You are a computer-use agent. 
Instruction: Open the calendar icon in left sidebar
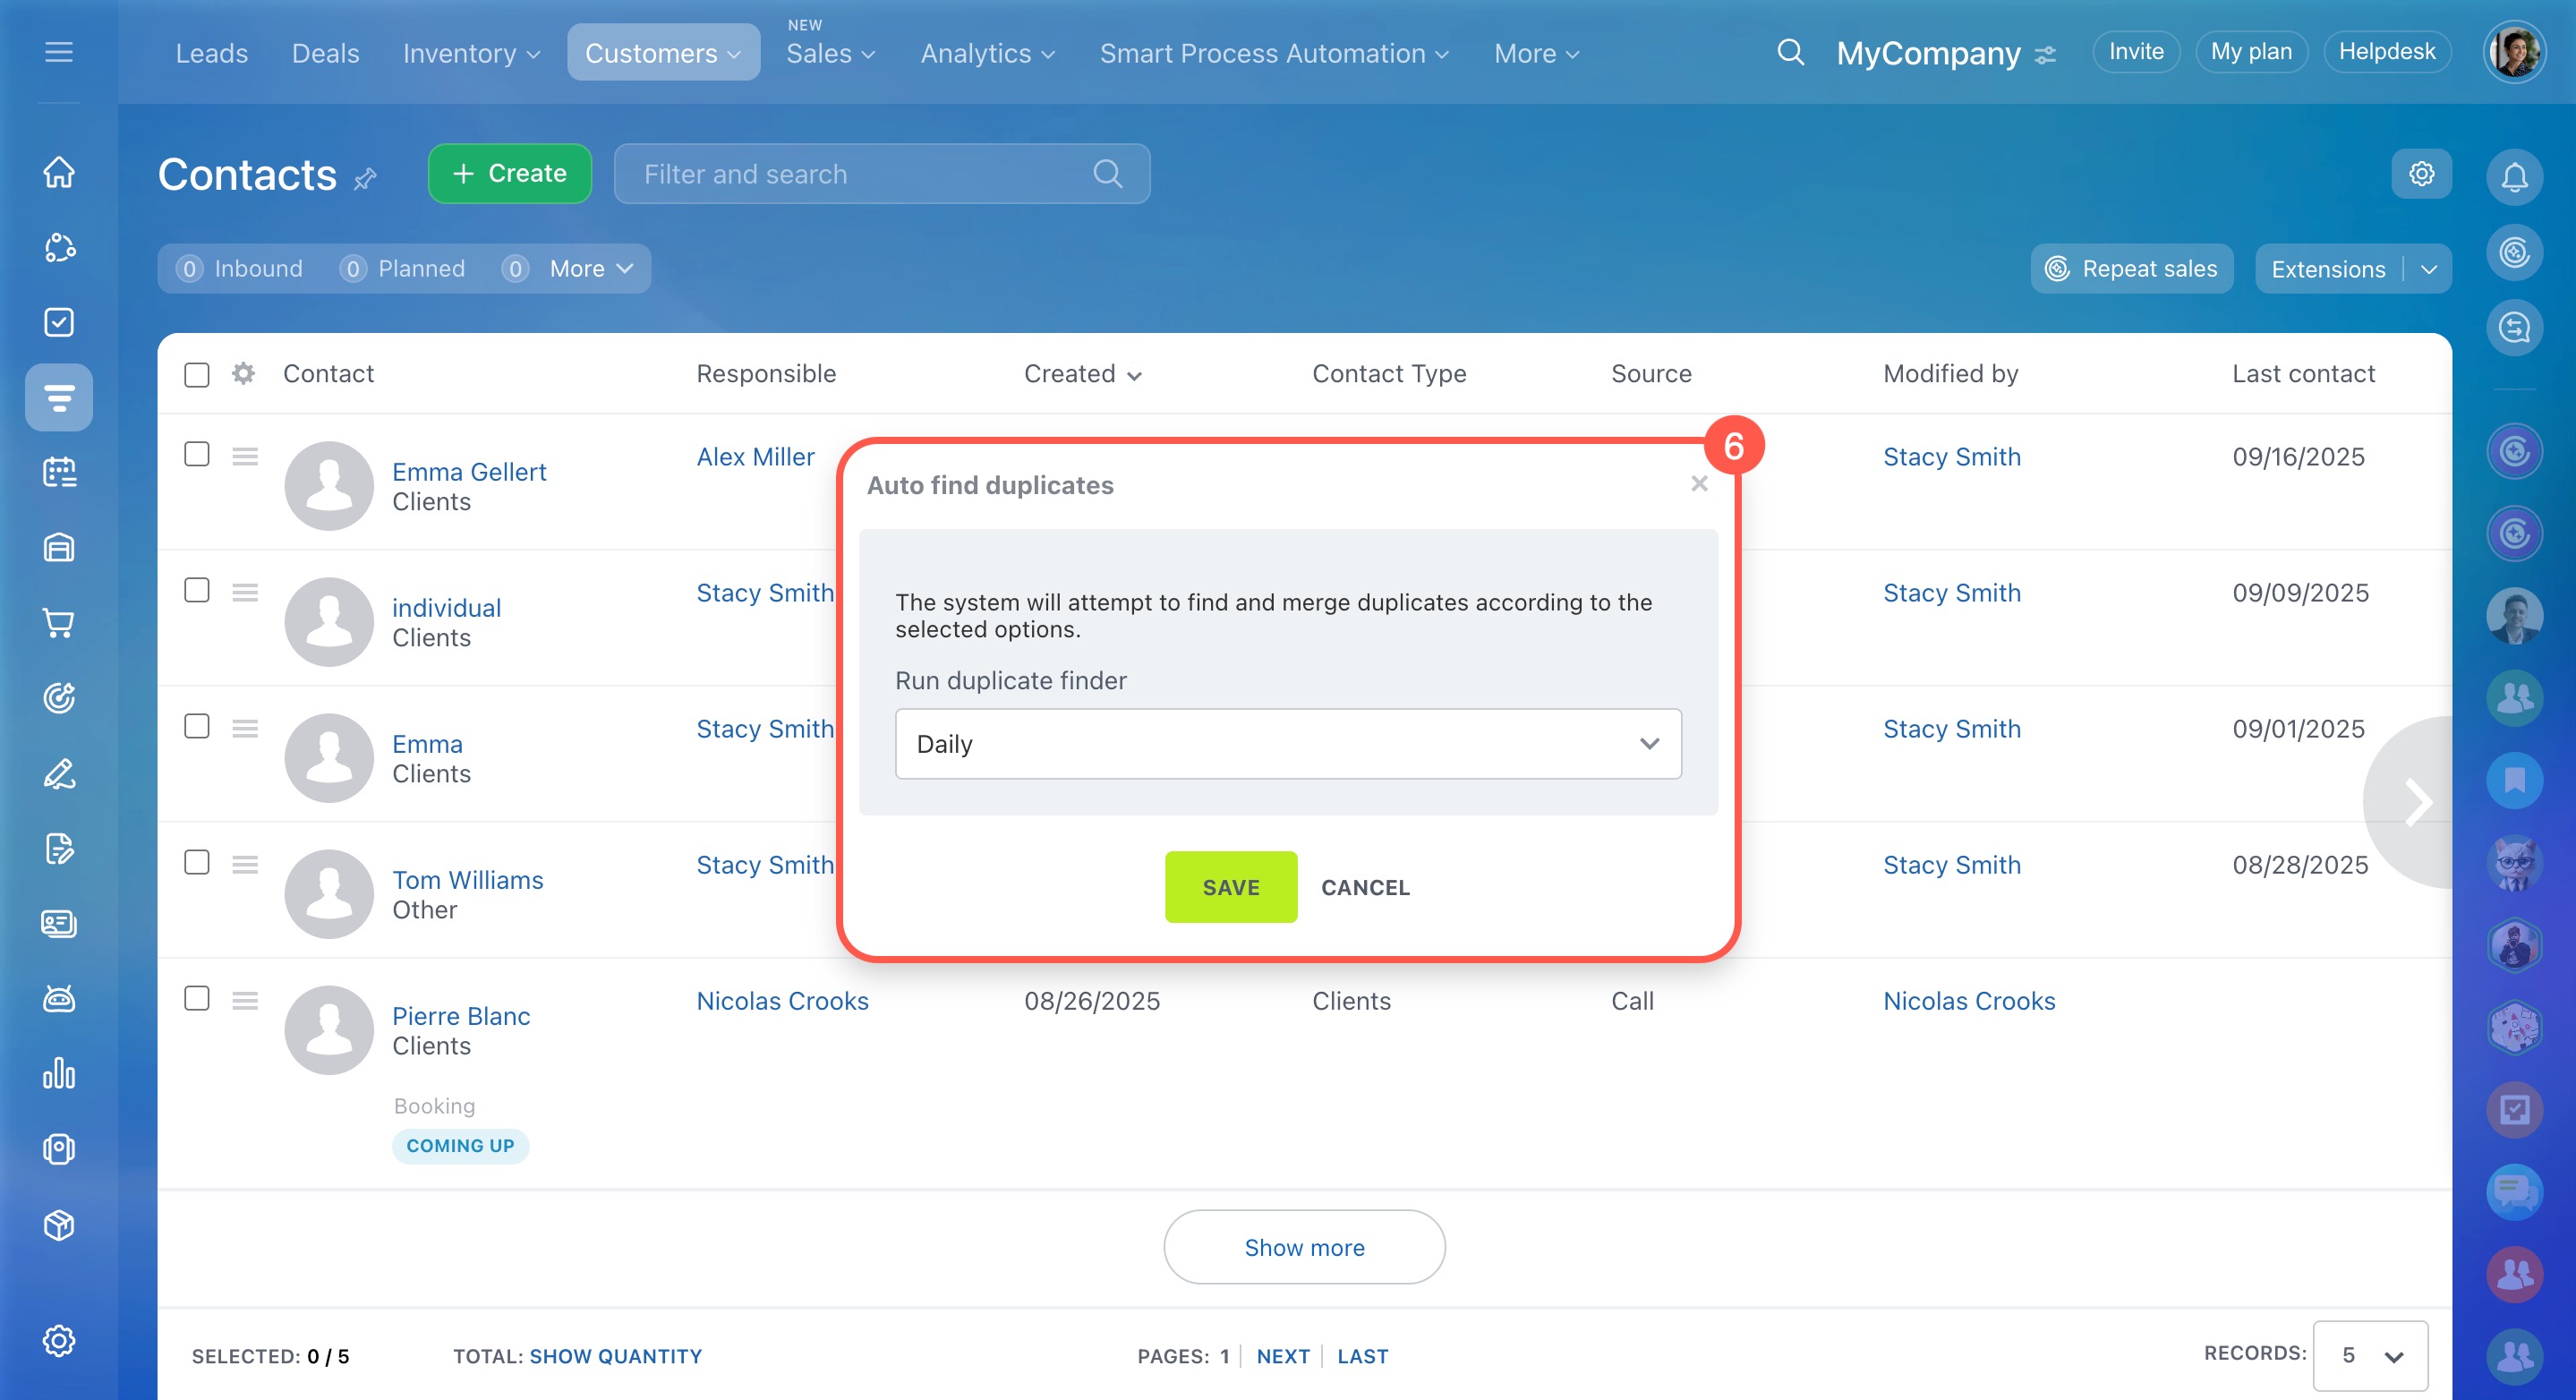tap(59, 472)
